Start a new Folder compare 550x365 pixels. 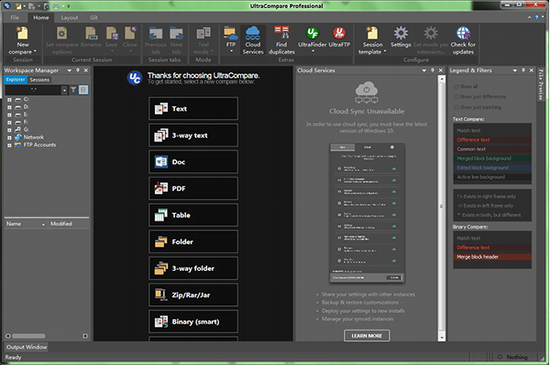[193, 242]
